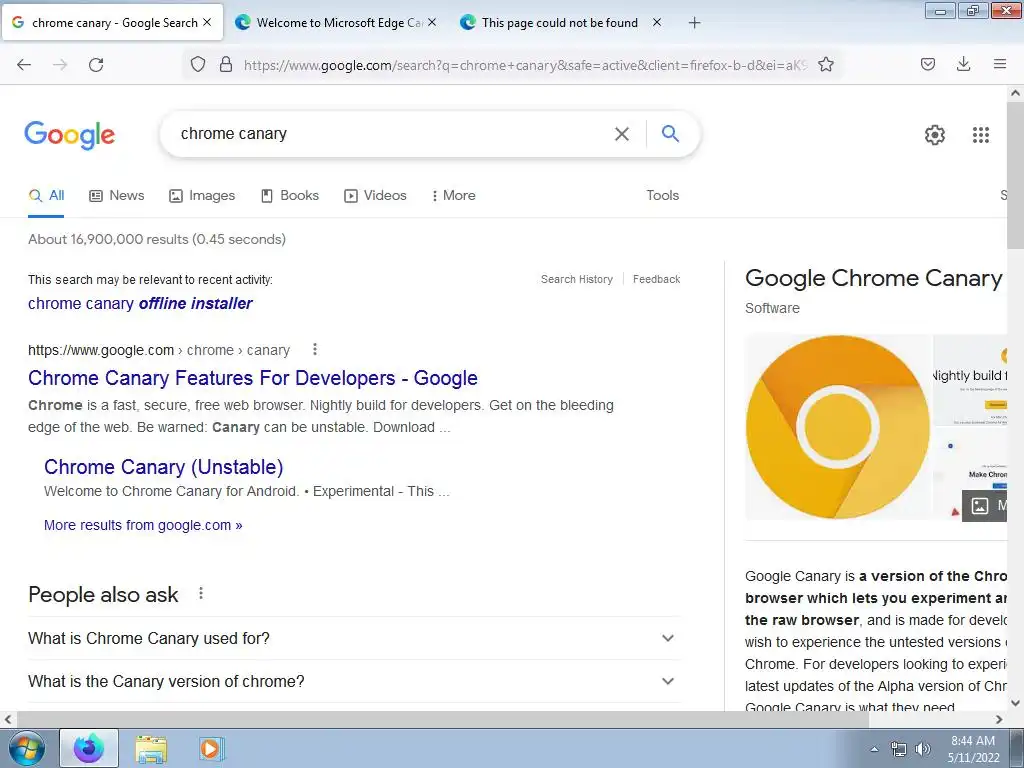Screen dimensions: 1024x768
Task: Click the Nightly build screenshot thumbnail
Action: click(970, 380)
